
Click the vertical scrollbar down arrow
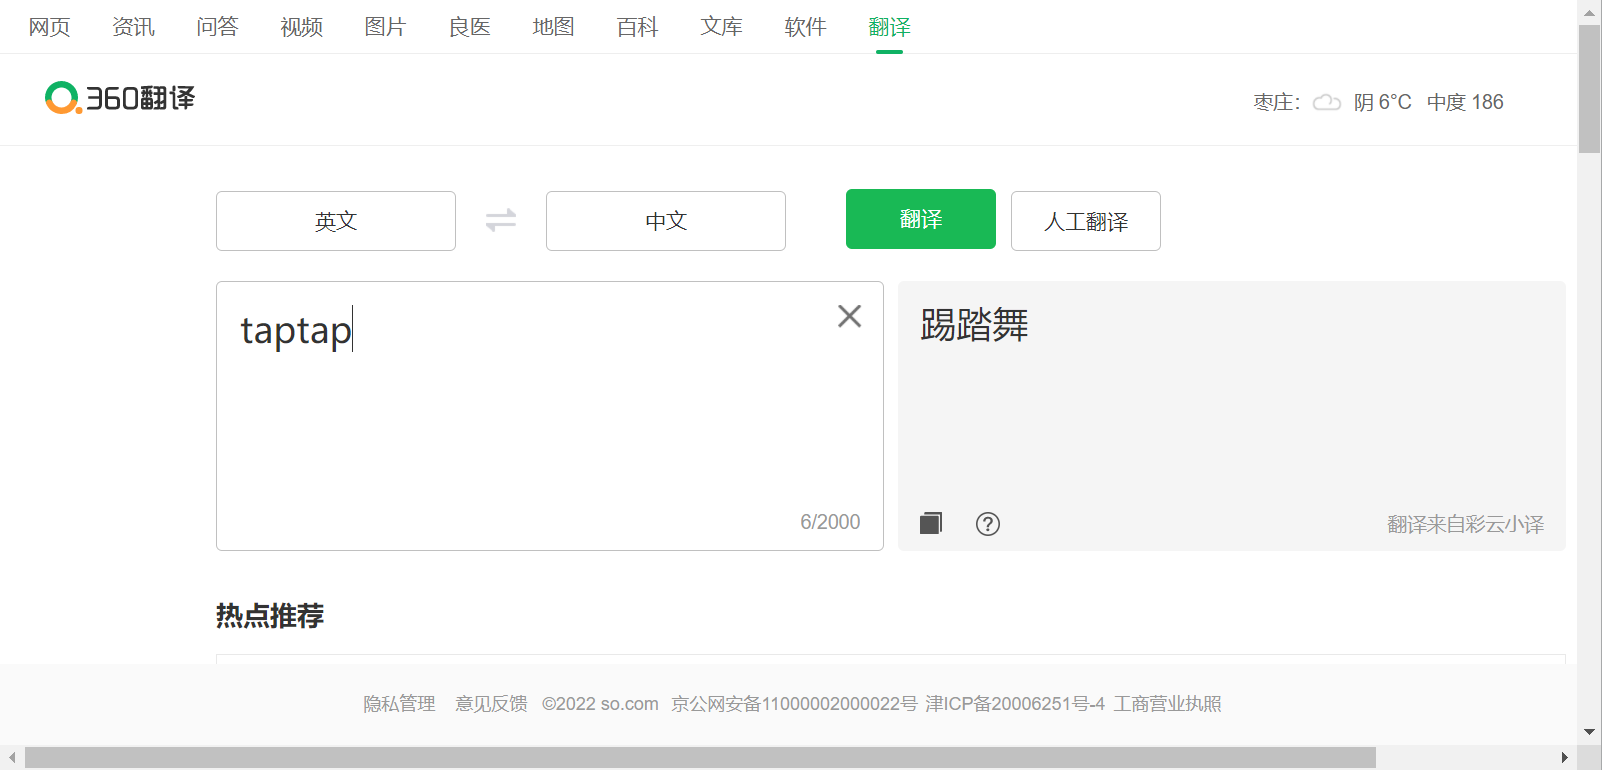click(1590, 732)
